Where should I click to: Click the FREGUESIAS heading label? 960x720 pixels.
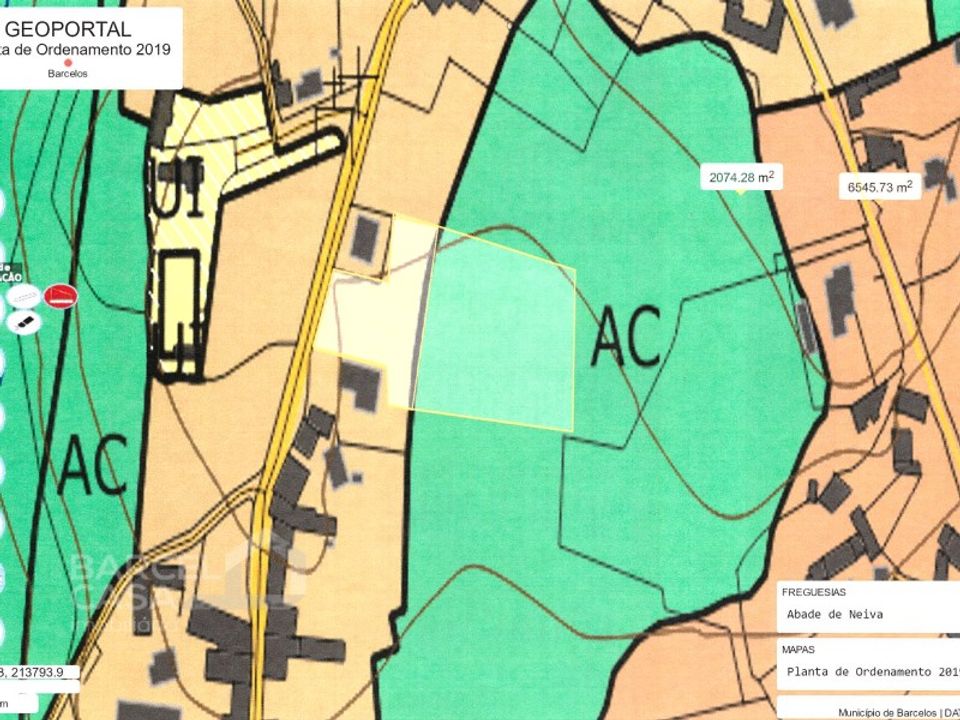click(814, 592)
